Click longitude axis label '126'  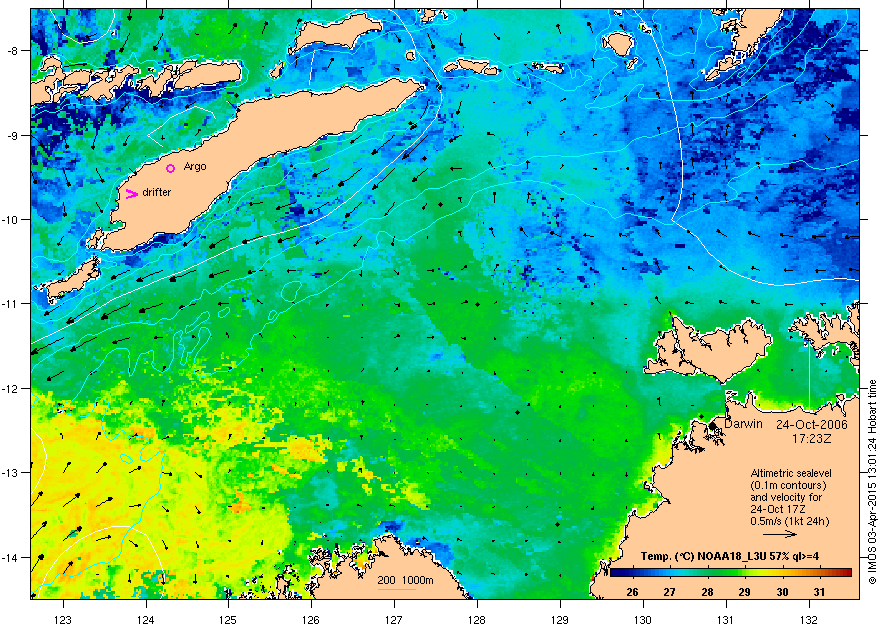pyautogui.click(x=311, y=620)
